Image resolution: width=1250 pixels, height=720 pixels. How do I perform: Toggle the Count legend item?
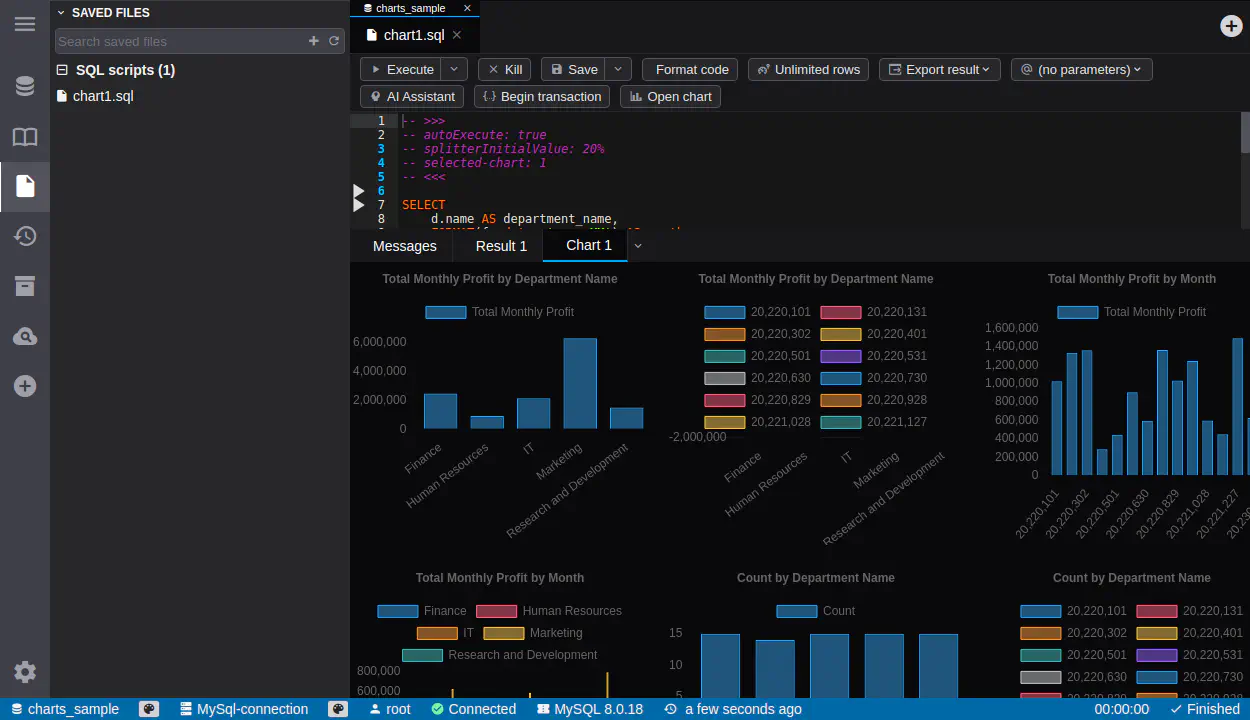pyautogui.click(x=796, y=611)
